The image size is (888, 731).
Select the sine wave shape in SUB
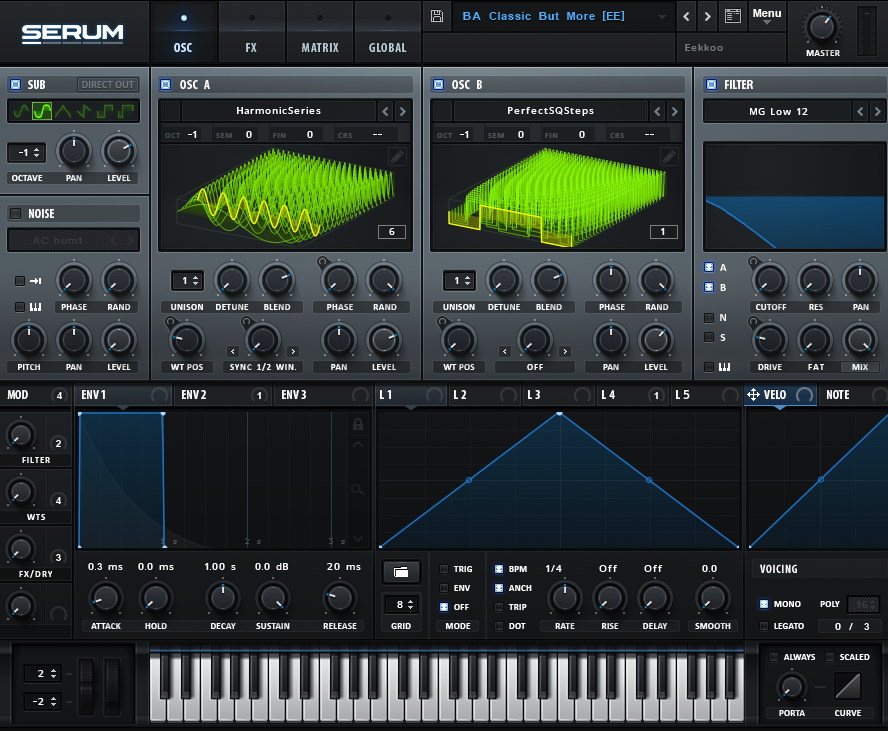[x=21, y=111]
